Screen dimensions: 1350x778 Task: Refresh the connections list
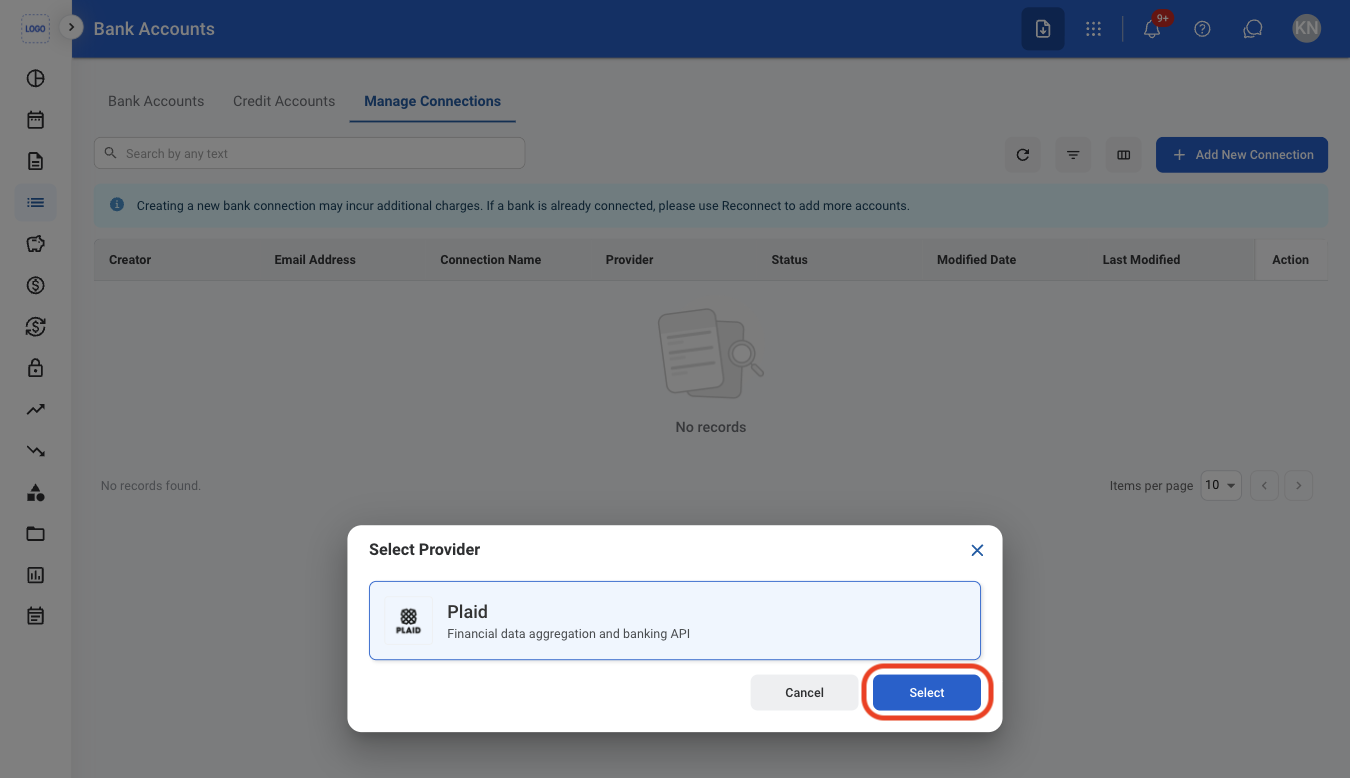(1022, 155)
